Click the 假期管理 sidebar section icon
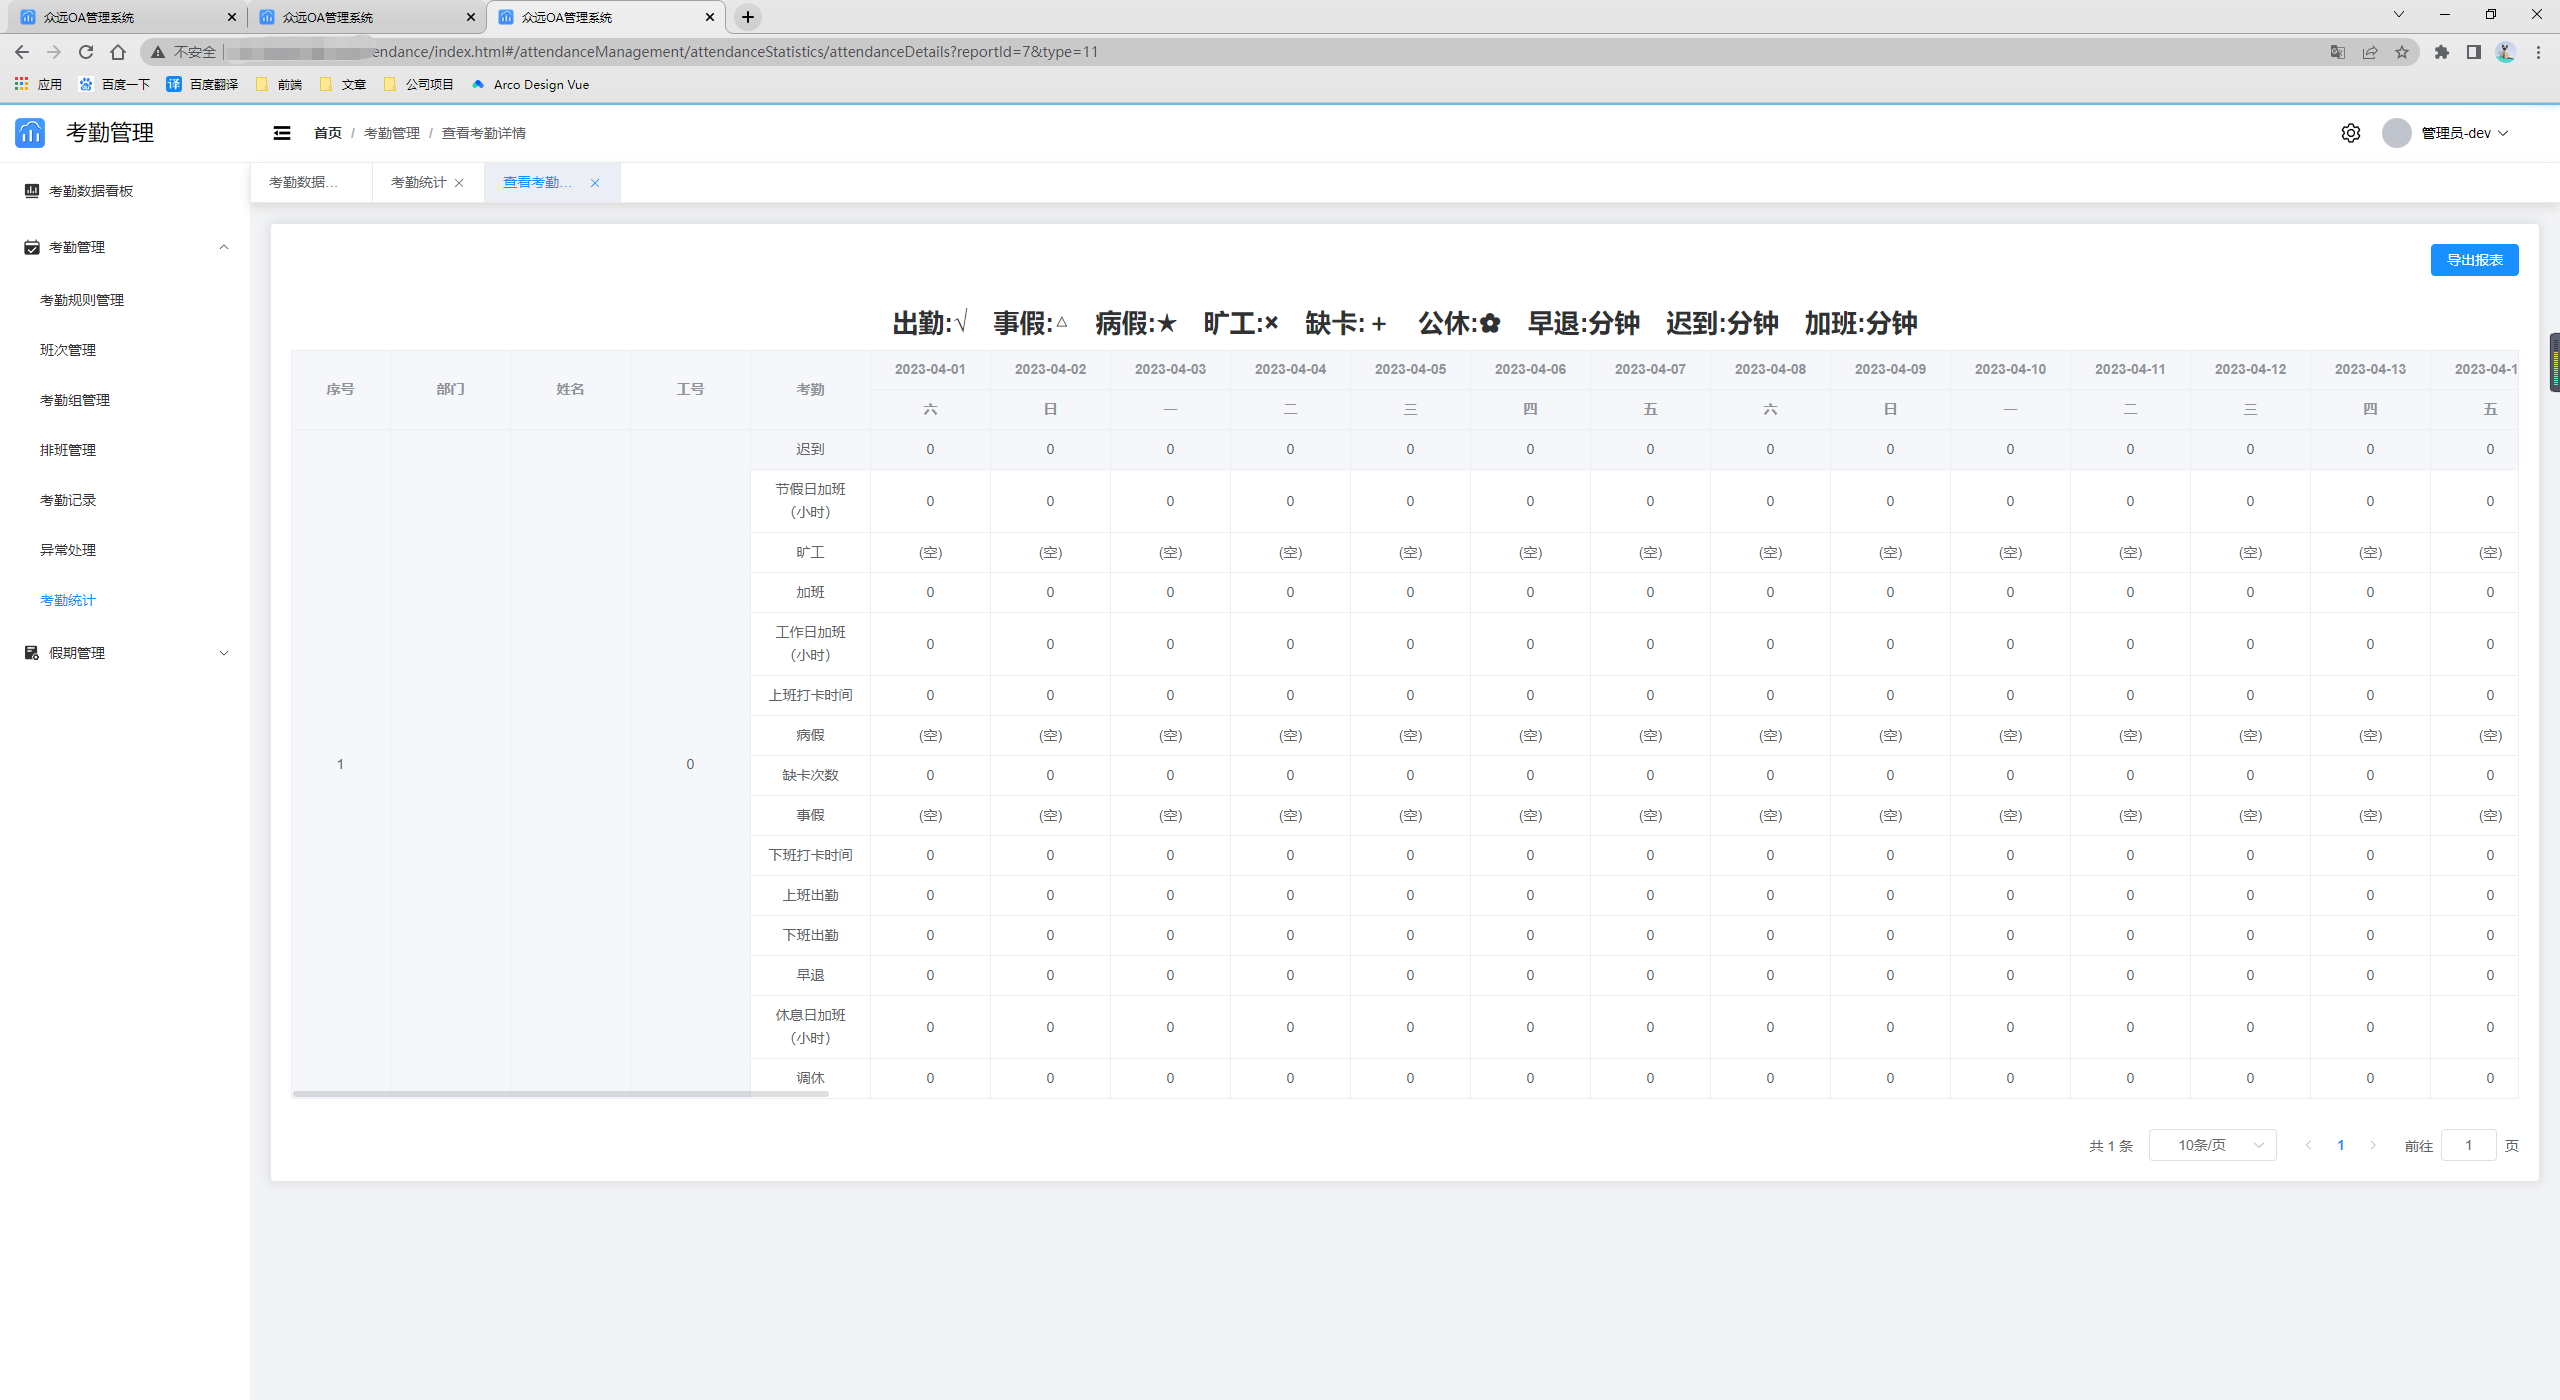The width and height of the screenshot is (2560, 1400). click(31, 652)
